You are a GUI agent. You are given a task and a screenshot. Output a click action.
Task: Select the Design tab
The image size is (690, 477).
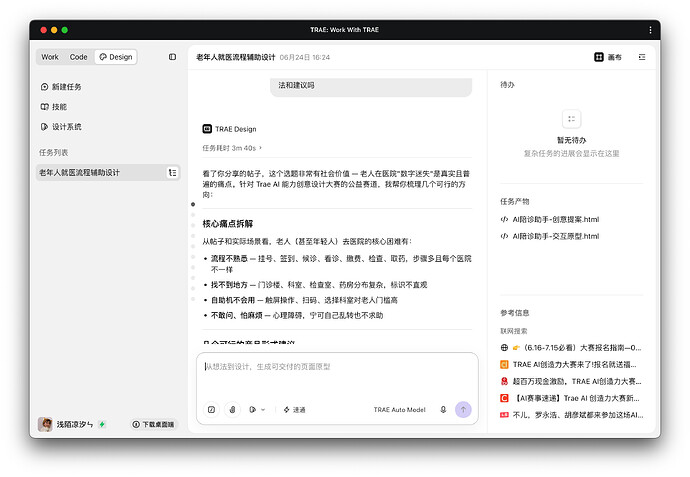[x=116, y=57]
